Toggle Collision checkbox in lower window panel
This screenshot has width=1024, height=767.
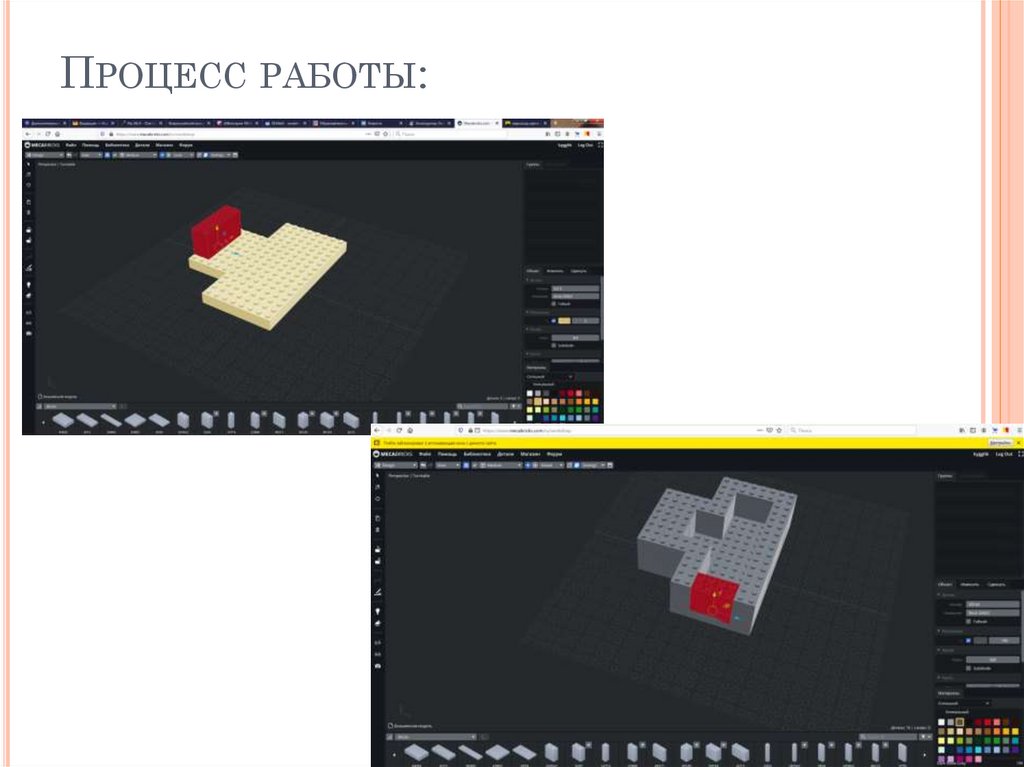pyautogui.click(x=968, y=621)
